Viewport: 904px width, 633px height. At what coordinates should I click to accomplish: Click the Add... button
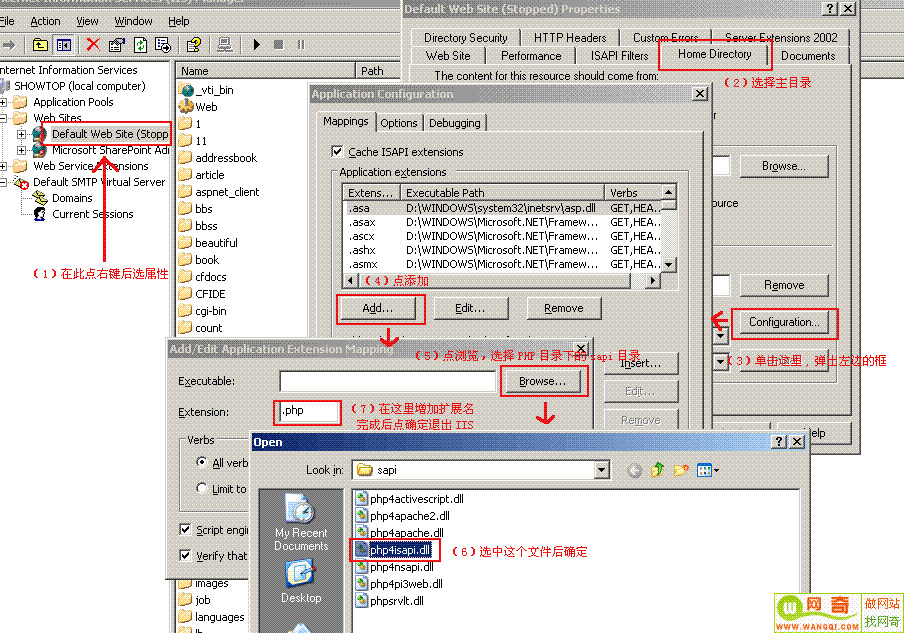point(378,308)
